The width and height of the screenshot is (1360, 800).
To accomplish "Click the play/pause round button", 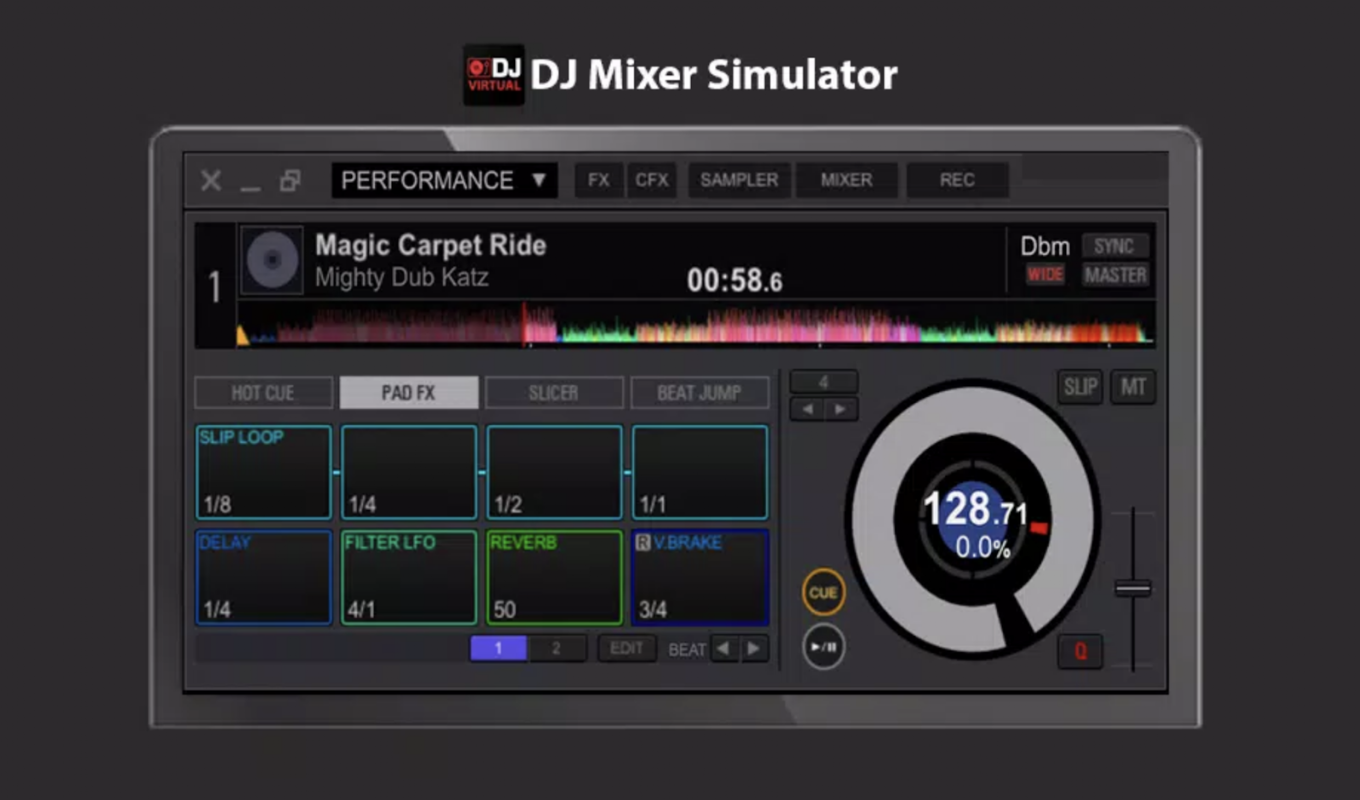I will [824, 647].
